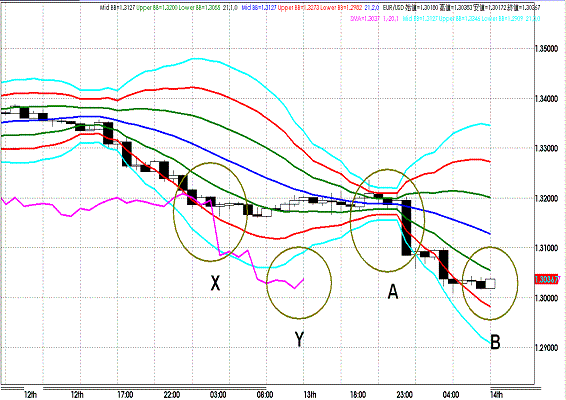Screen dimensions: 566x400
Task: Click the 08:00 time axis label
Action: click(x=265, y=395)
